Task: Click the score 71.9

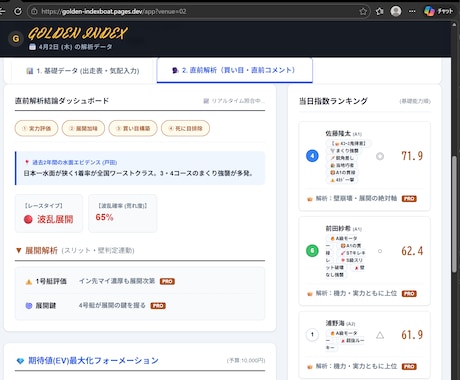Action: click(x=412, y=156)
